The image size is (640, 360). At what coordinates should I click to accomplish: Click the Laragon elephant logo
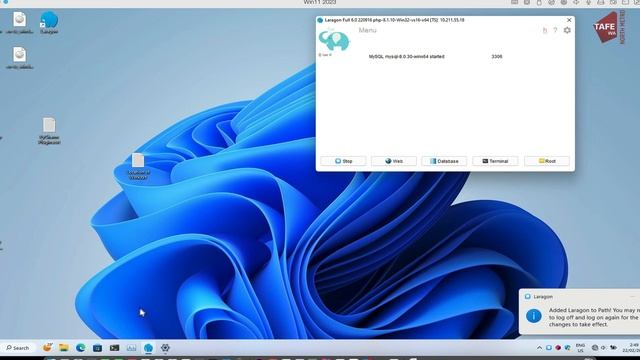point(334,41)
